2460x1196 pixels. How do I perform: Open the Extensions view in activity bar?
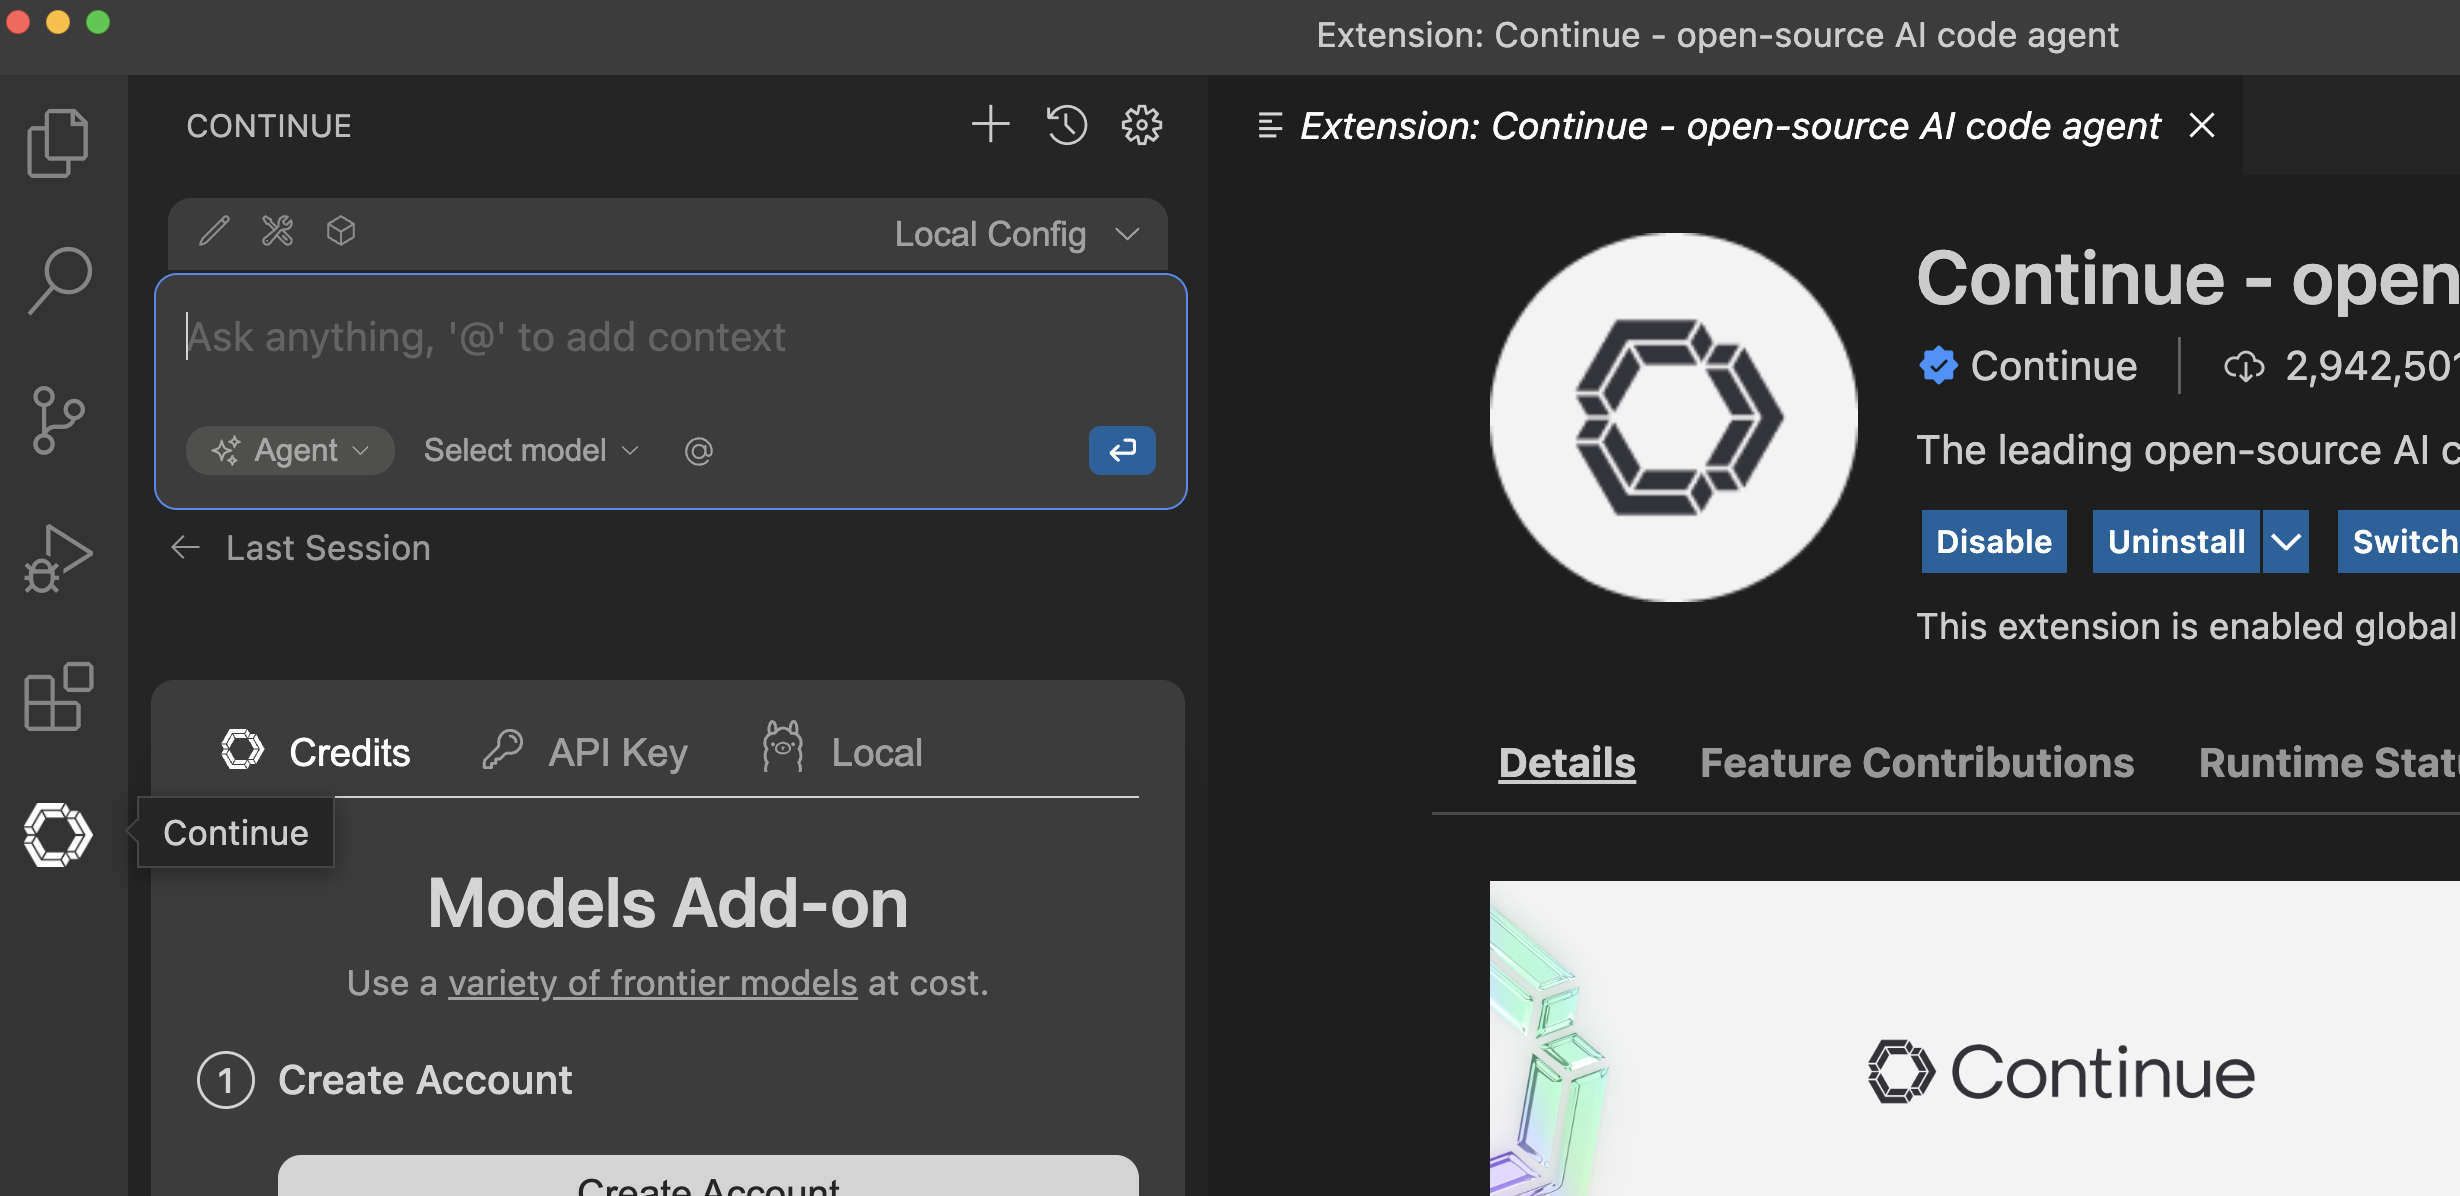click(58, 696)
